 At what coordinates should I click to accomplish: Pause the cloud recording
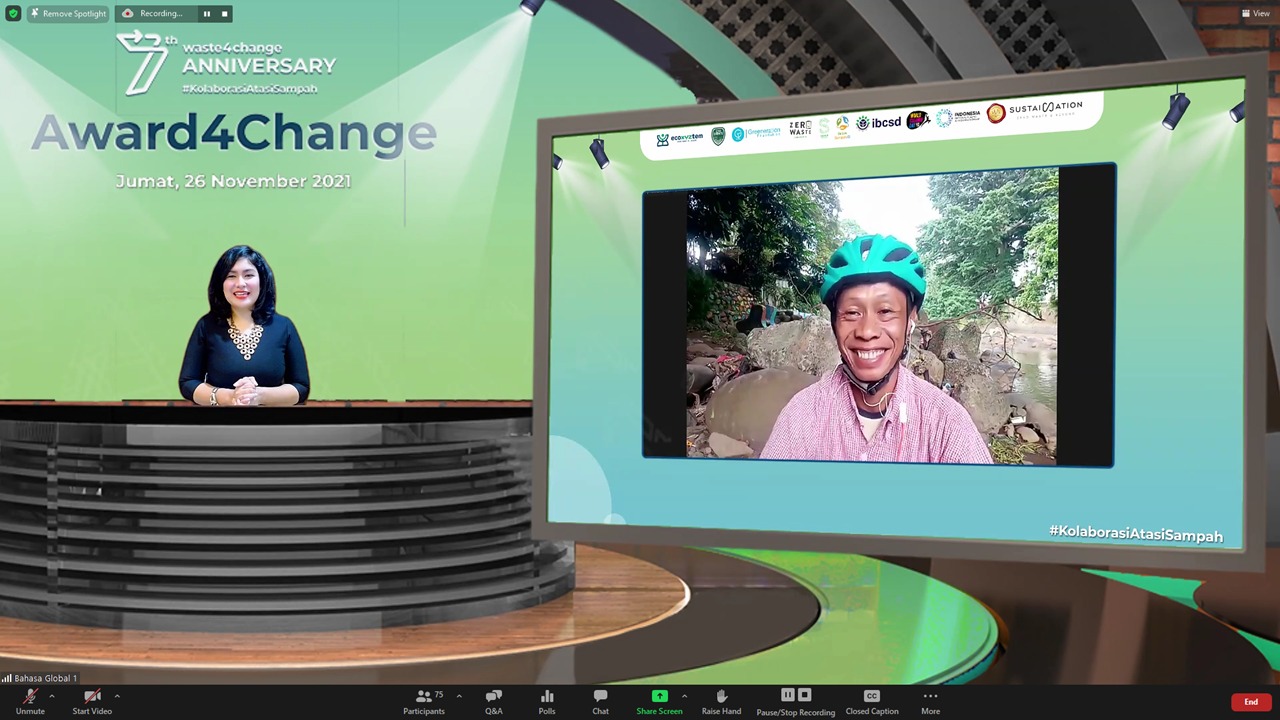click(788, 695)
